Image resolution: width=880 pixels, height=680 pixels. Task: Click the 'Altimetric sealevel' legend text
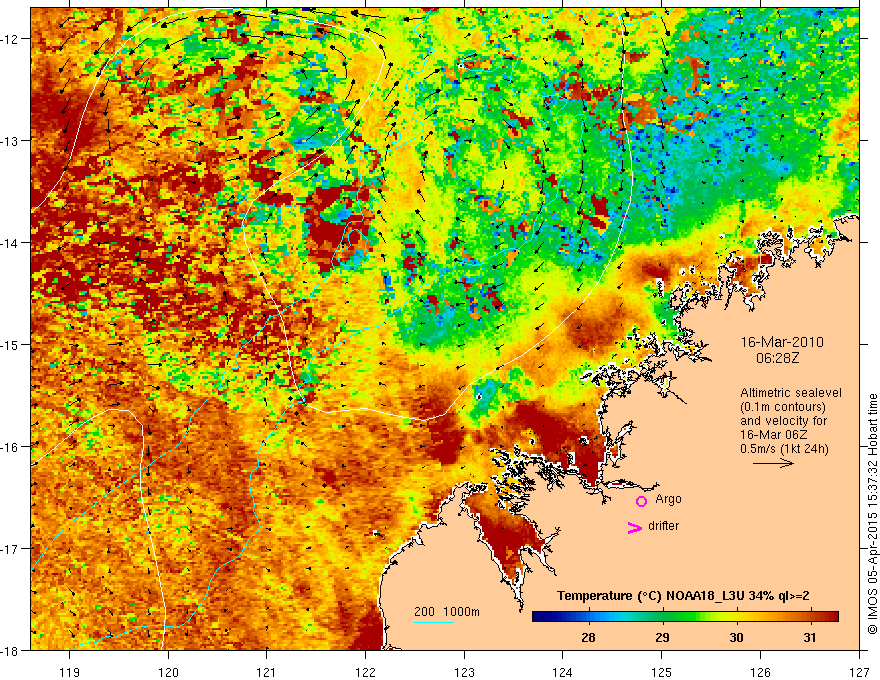click(x=791, y=393)
